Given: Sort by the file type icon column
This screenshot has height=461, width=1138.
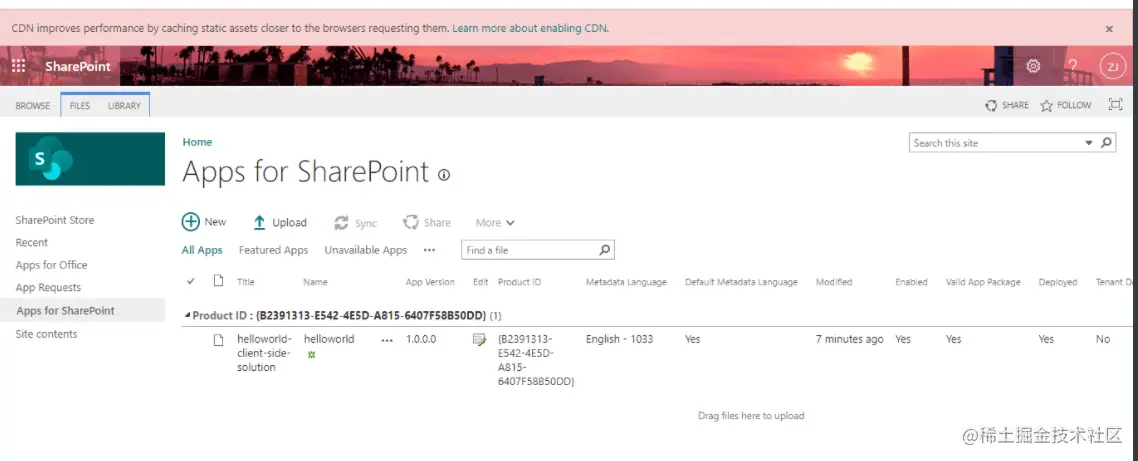Looking at the screenshot, I should pos(218,280).
